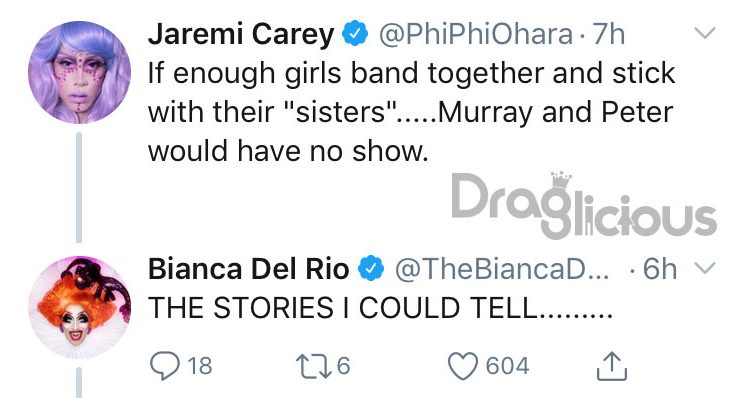Like the tweet with 604 likes
The width and height of the screenshot is (741, 398).
(x=463, y=366)
